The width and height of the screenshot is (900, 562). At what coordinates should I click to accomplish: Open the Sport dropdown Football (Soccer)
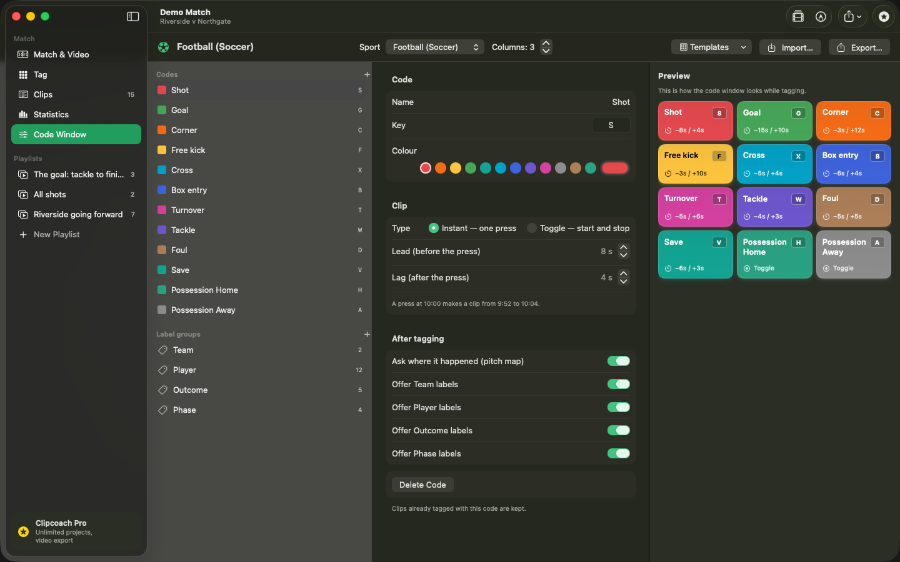point(435,47)
